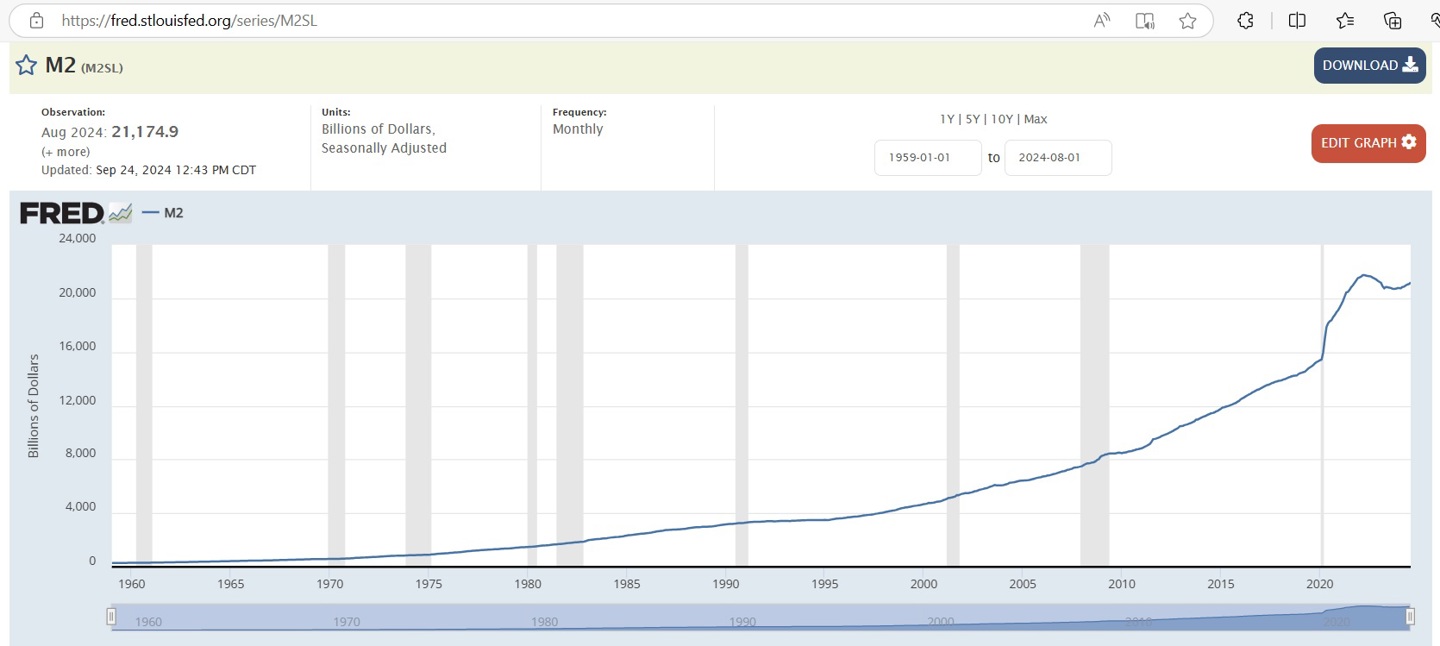This screenshot has width=1440, height=646.
Task: Click the end date field 2024-08-01
Action: pos(1057,158)
